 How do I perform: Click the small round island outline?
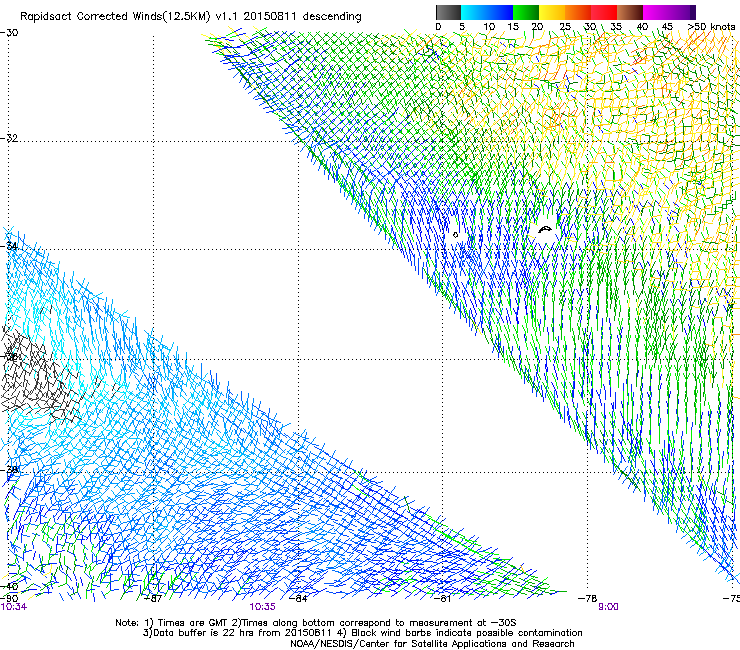click(x=455, y=235)
